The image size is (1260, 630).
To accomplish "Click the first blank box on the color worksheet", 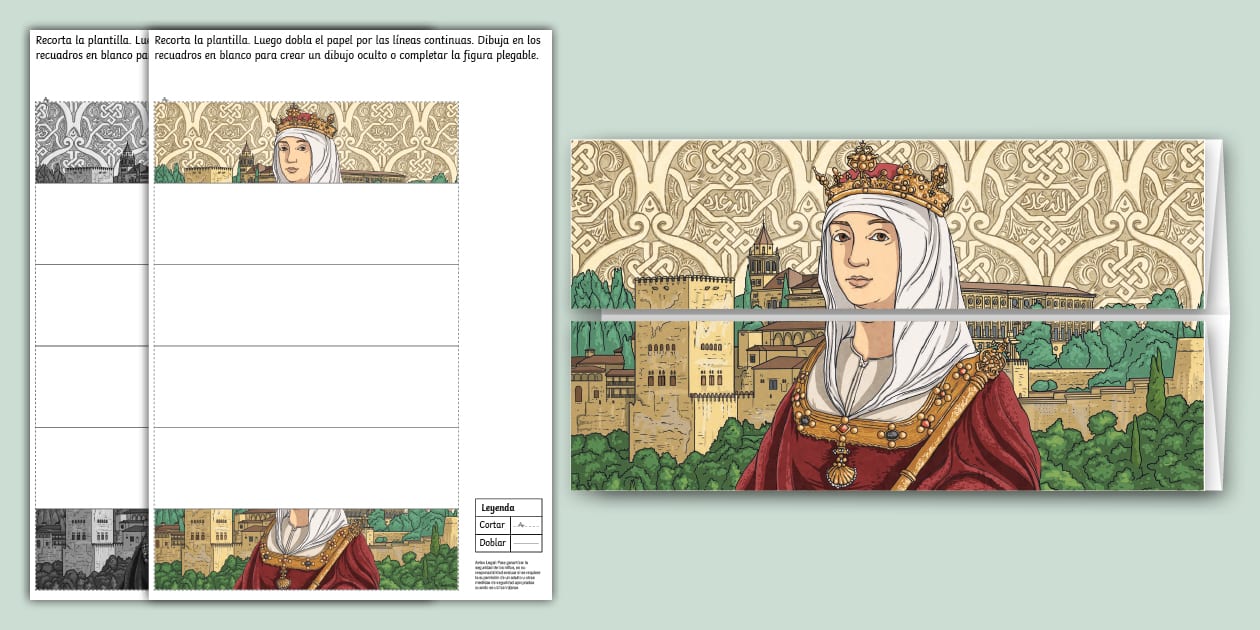I will (x=305, y=223).
